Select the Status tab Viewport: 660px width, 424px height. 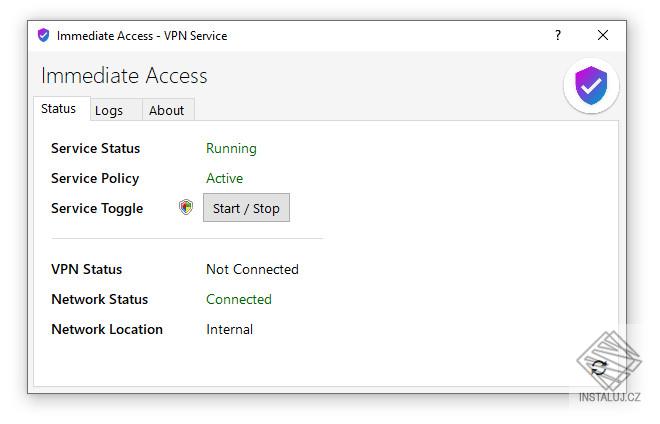(x=59, y=109)
